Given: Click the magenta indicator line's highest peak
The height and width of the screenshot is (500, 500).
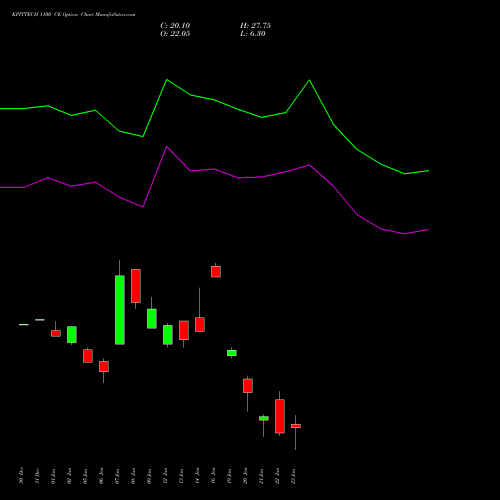Looking at the screenshot, I should [167, 147].
